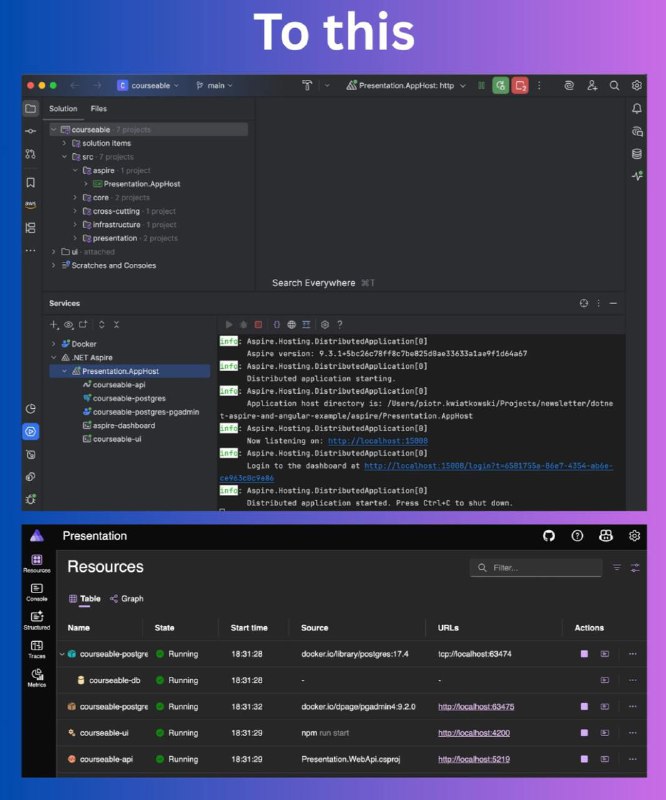
Task: Open the dashboard login link in console
Action: (x=488, y=466)
